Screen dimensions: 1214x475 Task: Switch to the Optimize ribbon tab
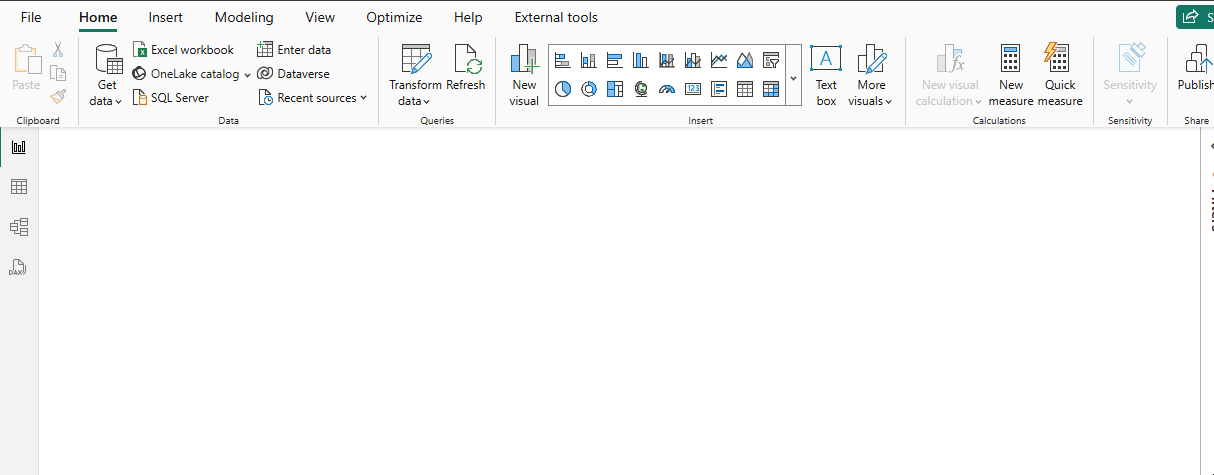tap(394, 17)
